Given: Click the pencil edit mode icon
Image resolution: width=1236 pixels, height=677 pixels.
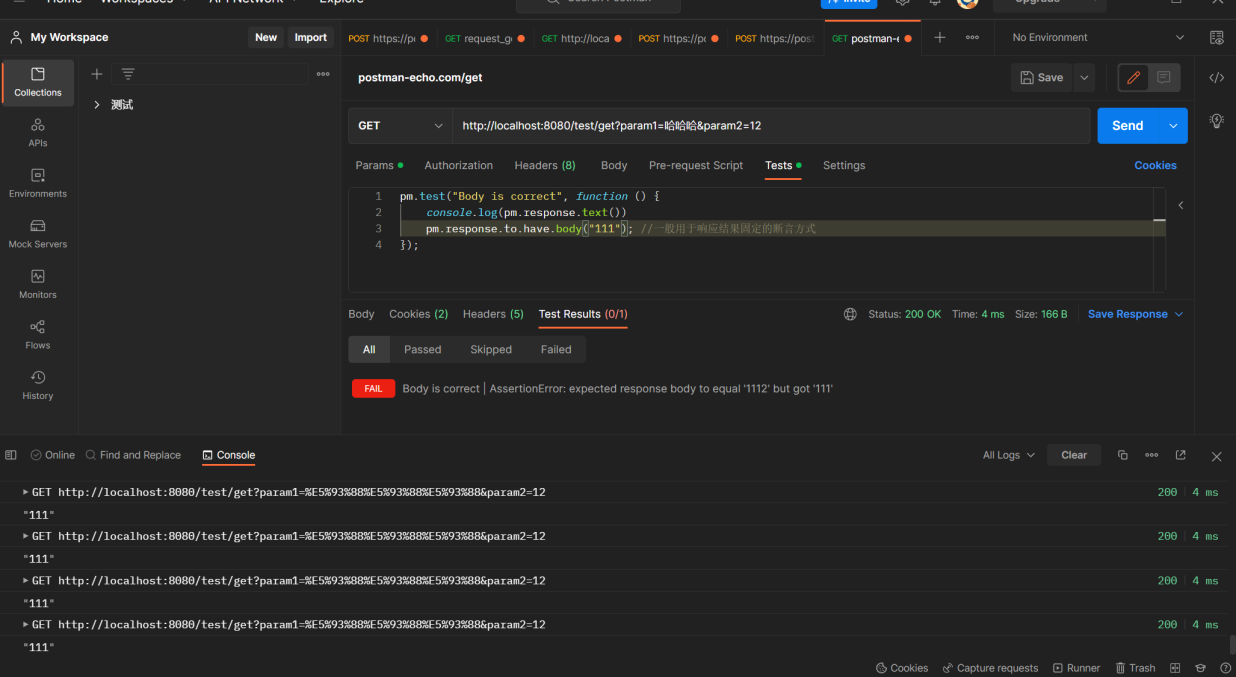Looking at the screenshot, I should tap(1133, 77).
